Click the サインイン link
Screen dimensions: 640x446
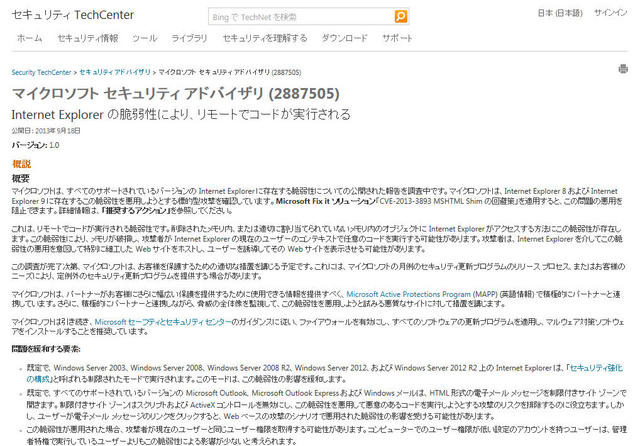pos(611,13)
